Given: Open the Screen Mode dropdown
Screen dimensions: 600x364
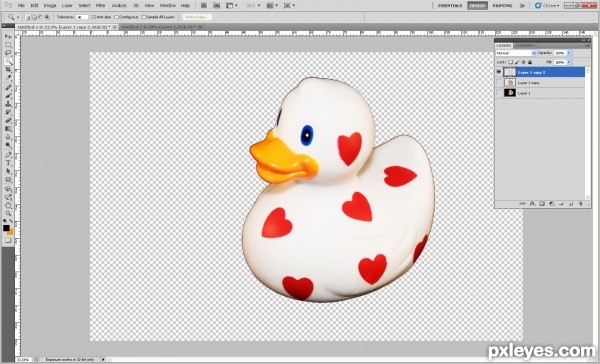Looking at the screenshot, I should (x=289, y=6).
